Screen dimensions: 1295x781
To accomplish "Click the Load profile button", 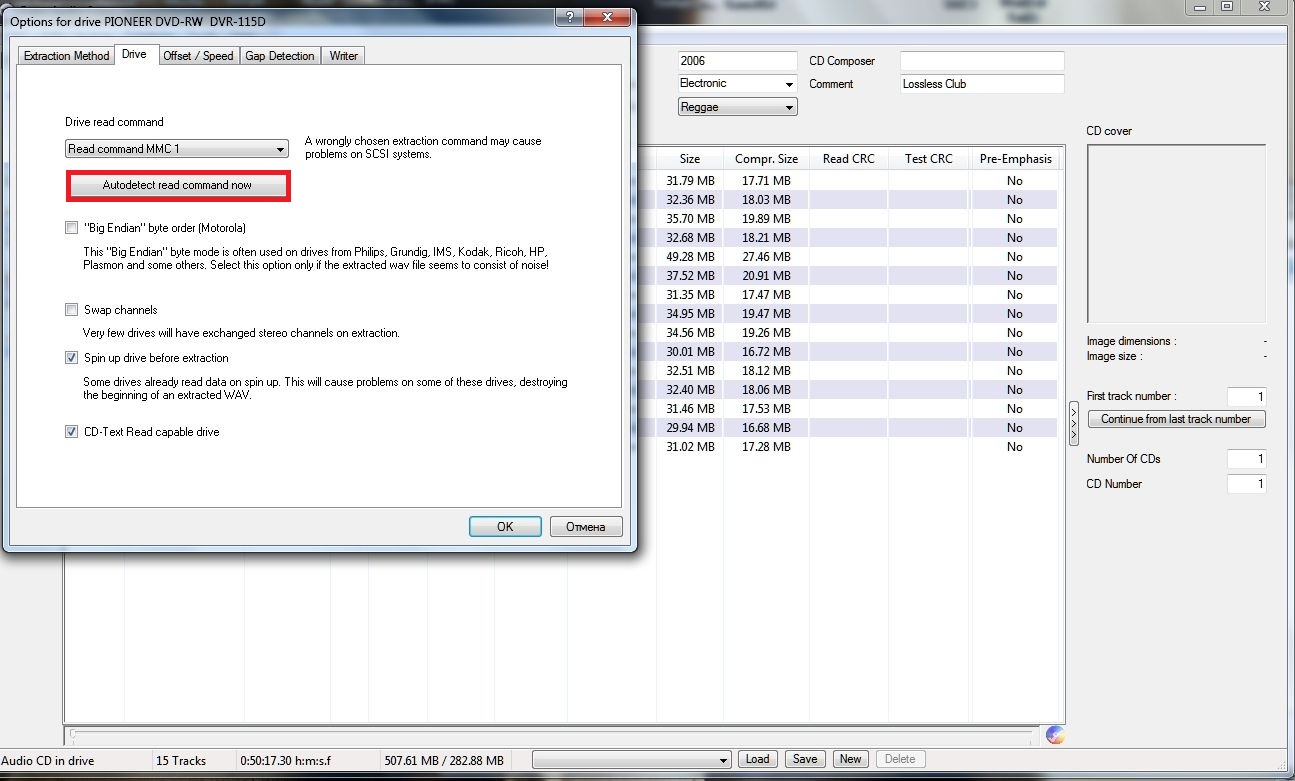I will (x=758, y=759).
